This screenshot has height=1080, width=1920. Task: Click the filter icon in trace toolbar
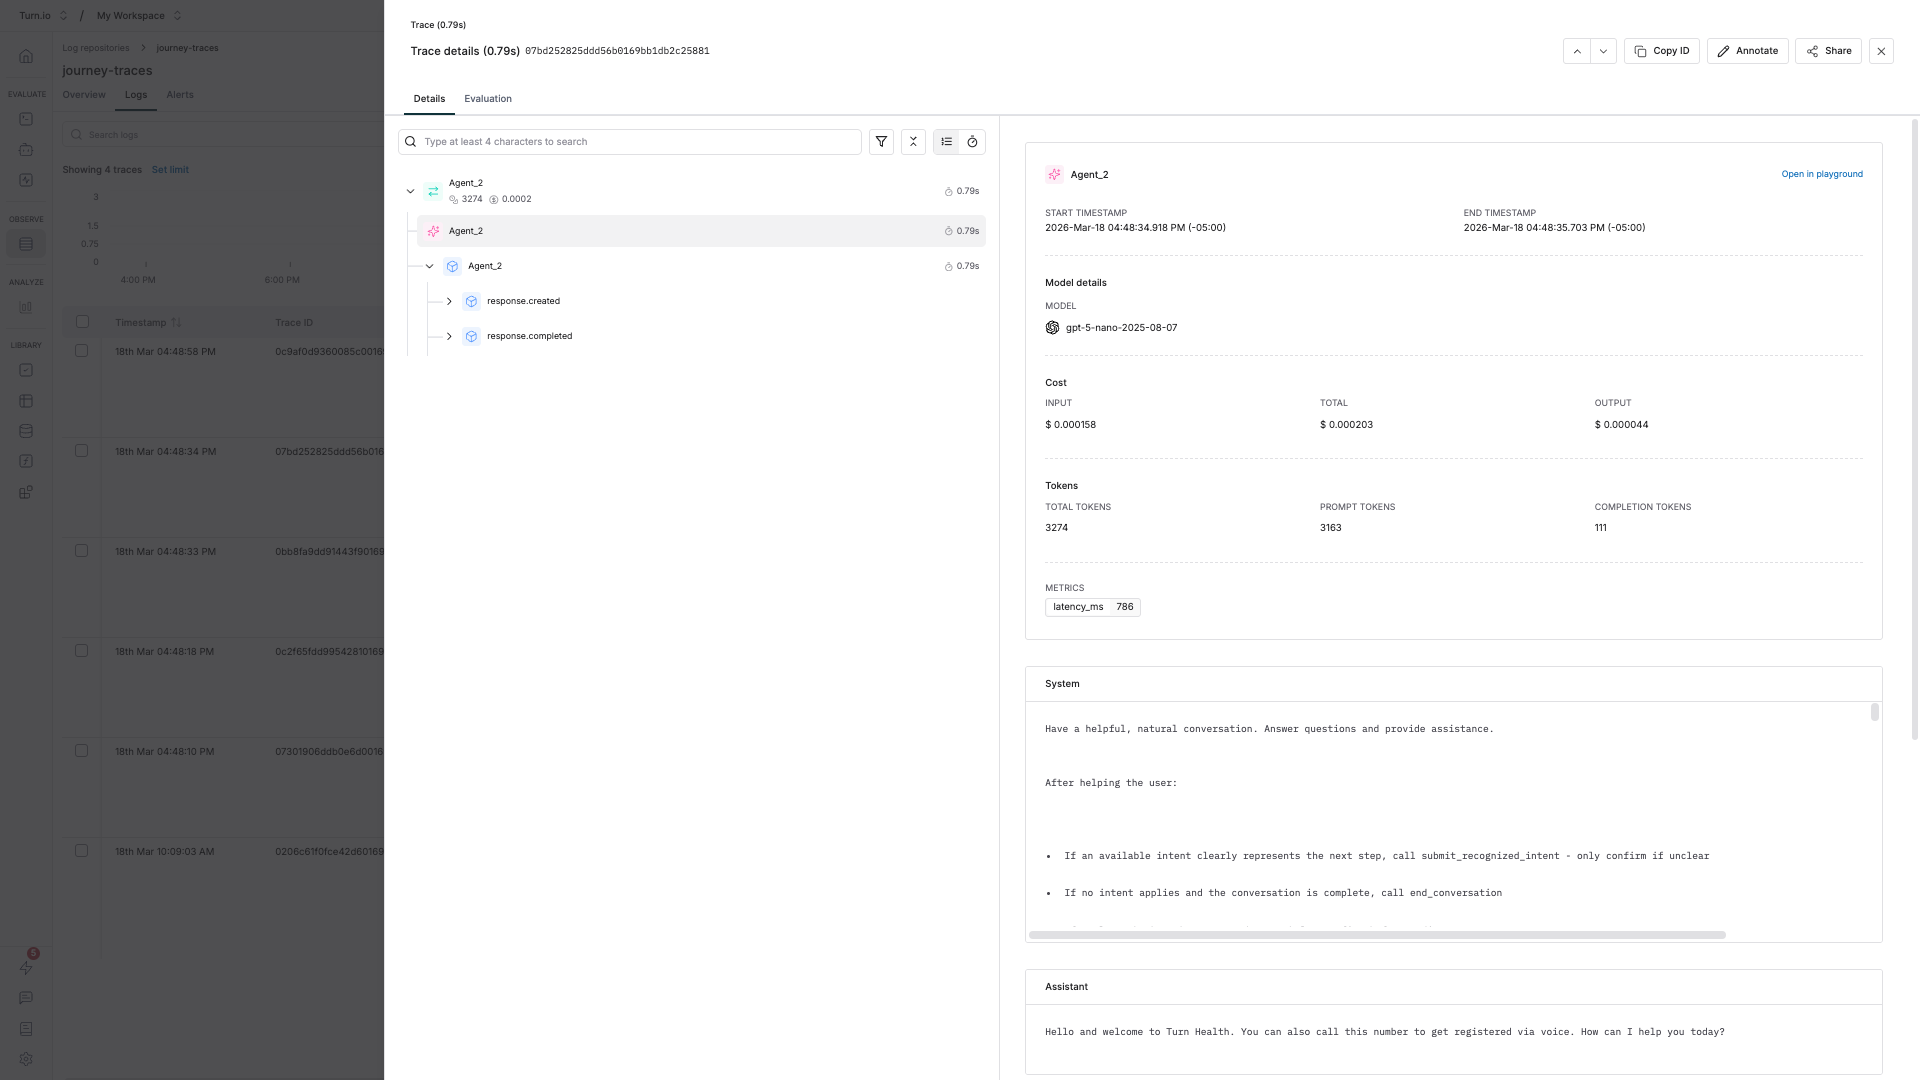(x=881, y=142)
